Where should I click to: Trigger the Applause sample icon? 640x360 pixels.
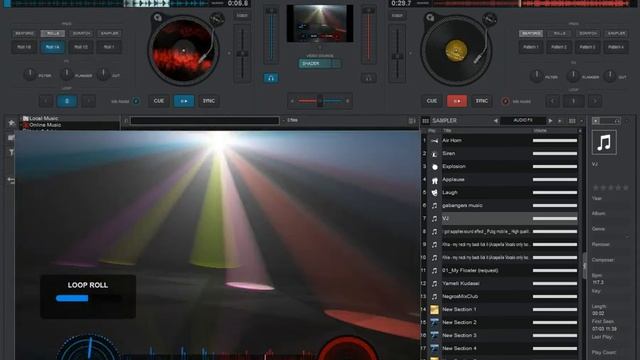(435, 180)
